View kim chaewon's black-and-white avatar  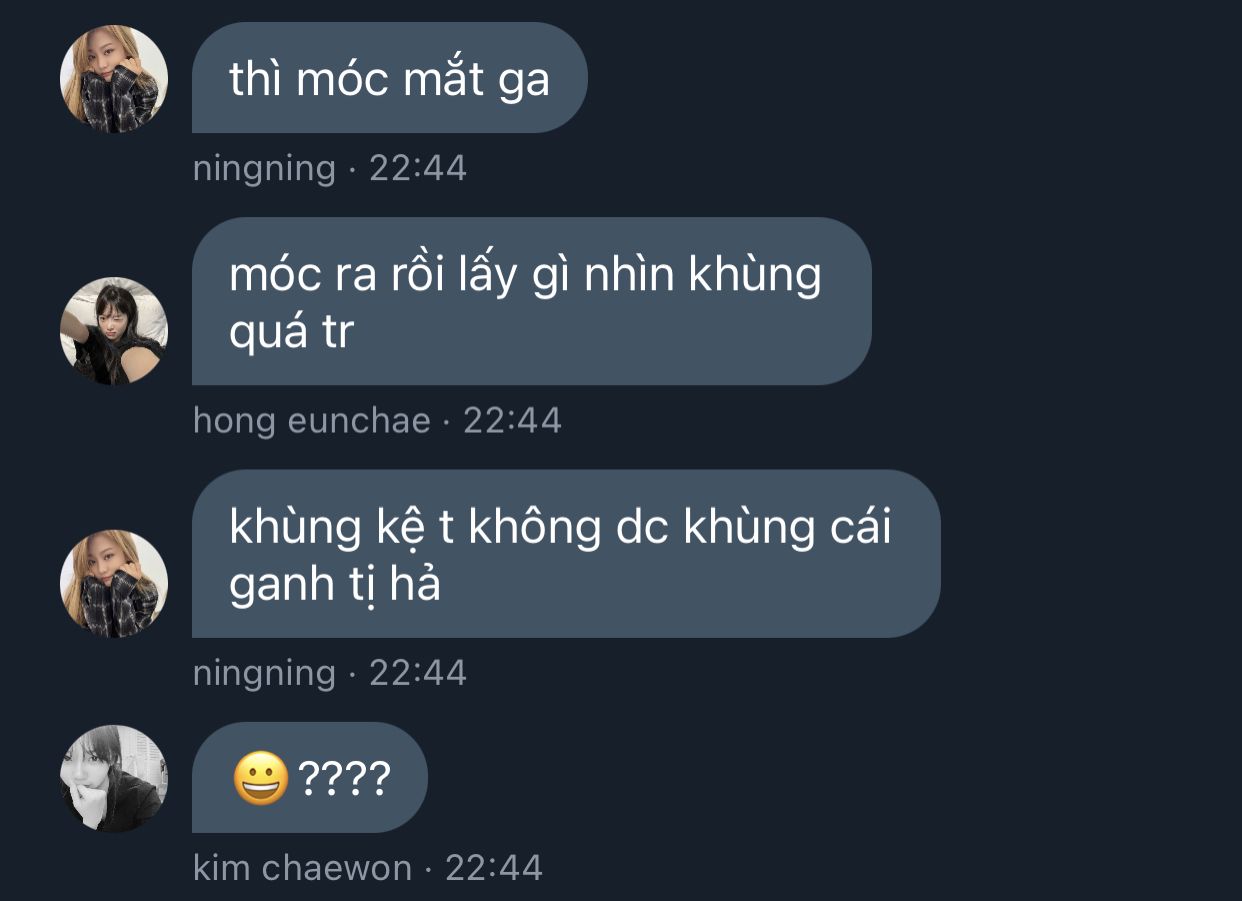(x=114, y=779)
